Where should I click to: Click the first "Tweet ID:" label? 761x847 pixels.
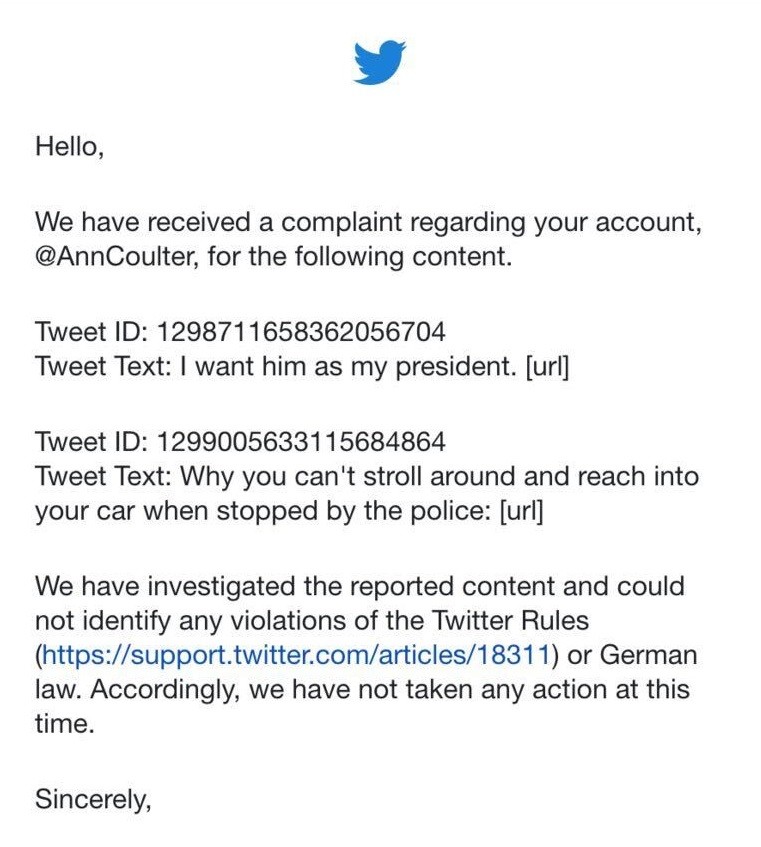tap(91, 331)
